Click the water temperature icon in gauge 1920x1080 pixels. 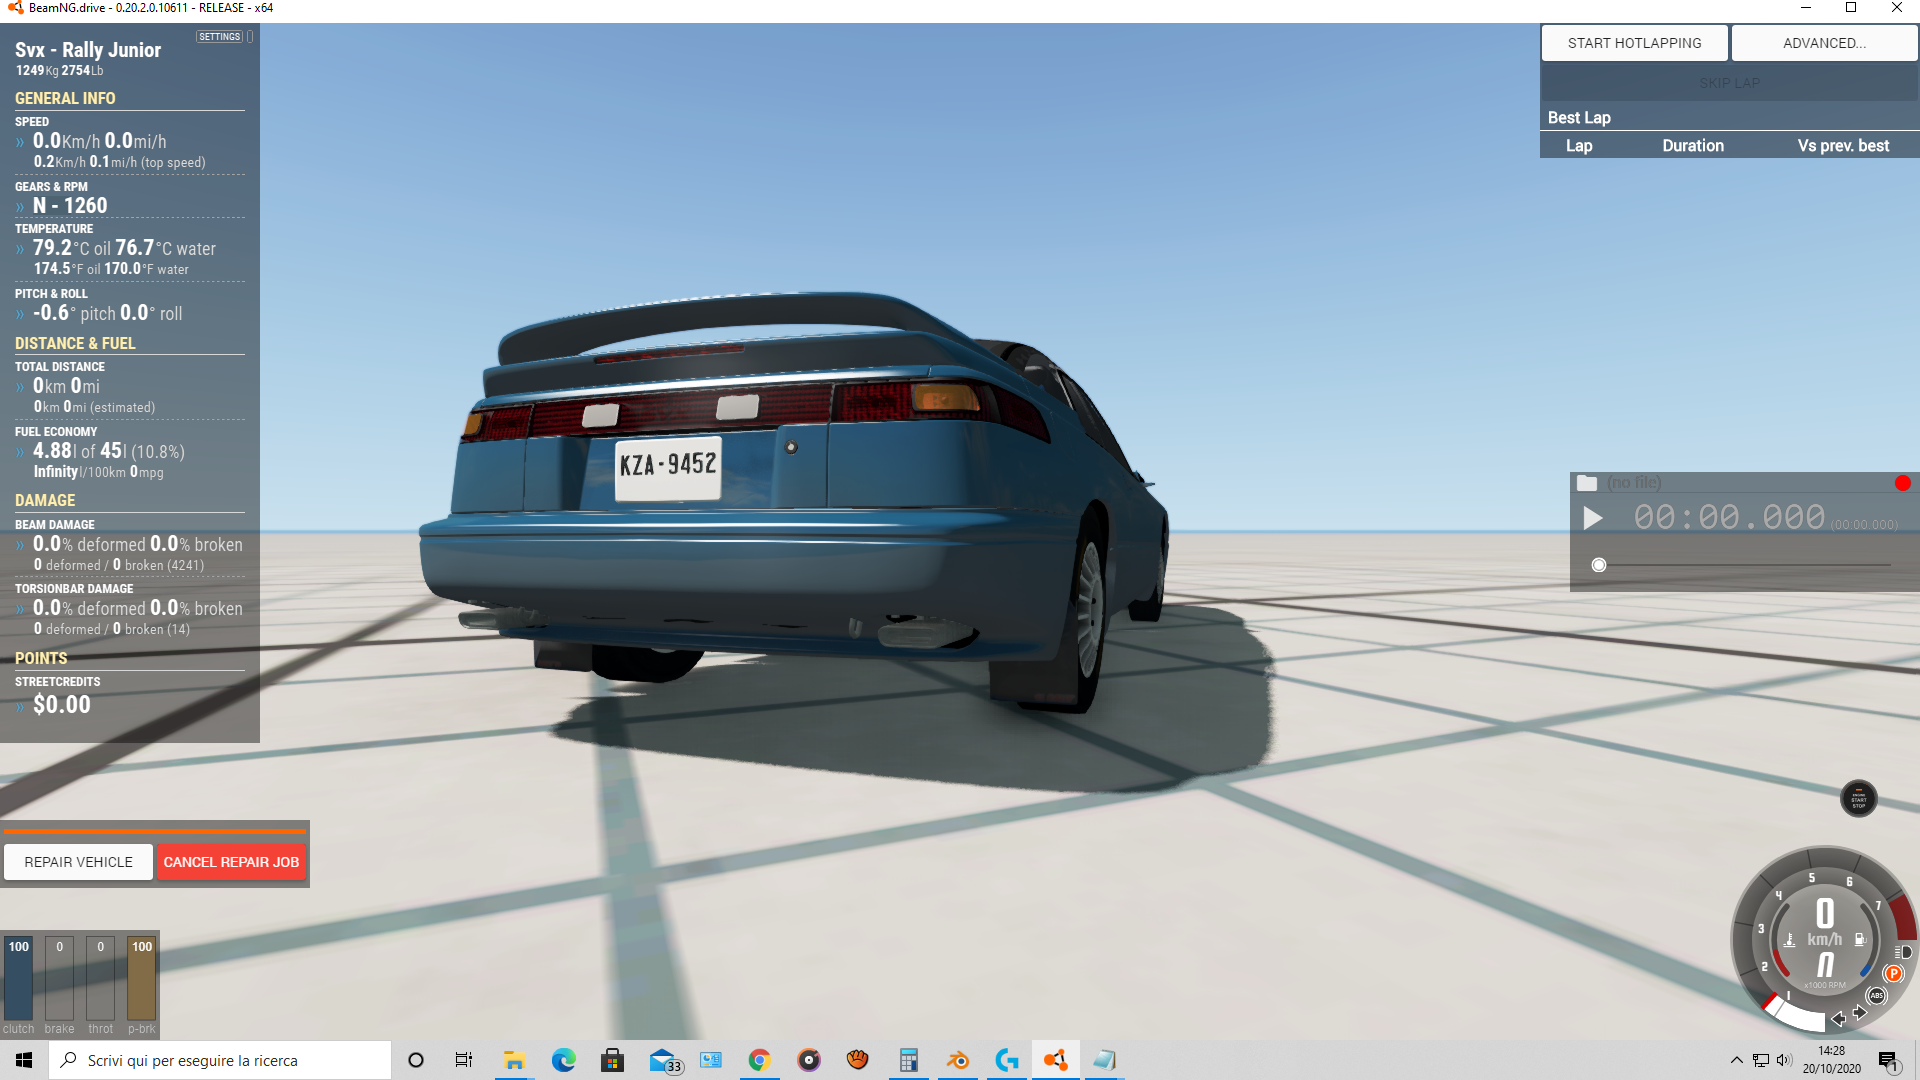coord(1789,939)
